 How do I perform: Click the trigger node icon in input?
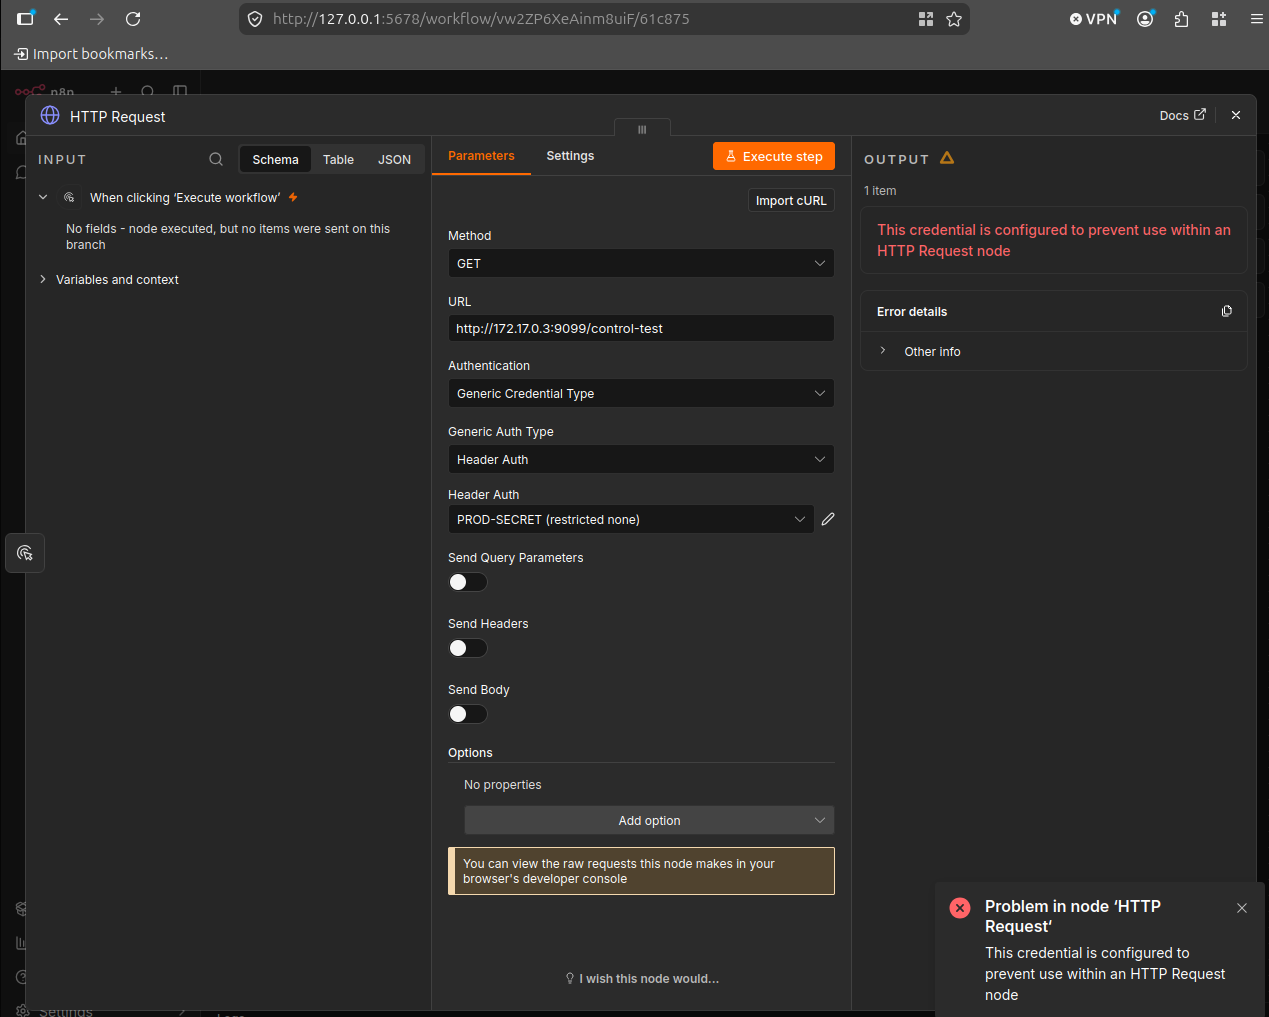[x=69, y=198]
